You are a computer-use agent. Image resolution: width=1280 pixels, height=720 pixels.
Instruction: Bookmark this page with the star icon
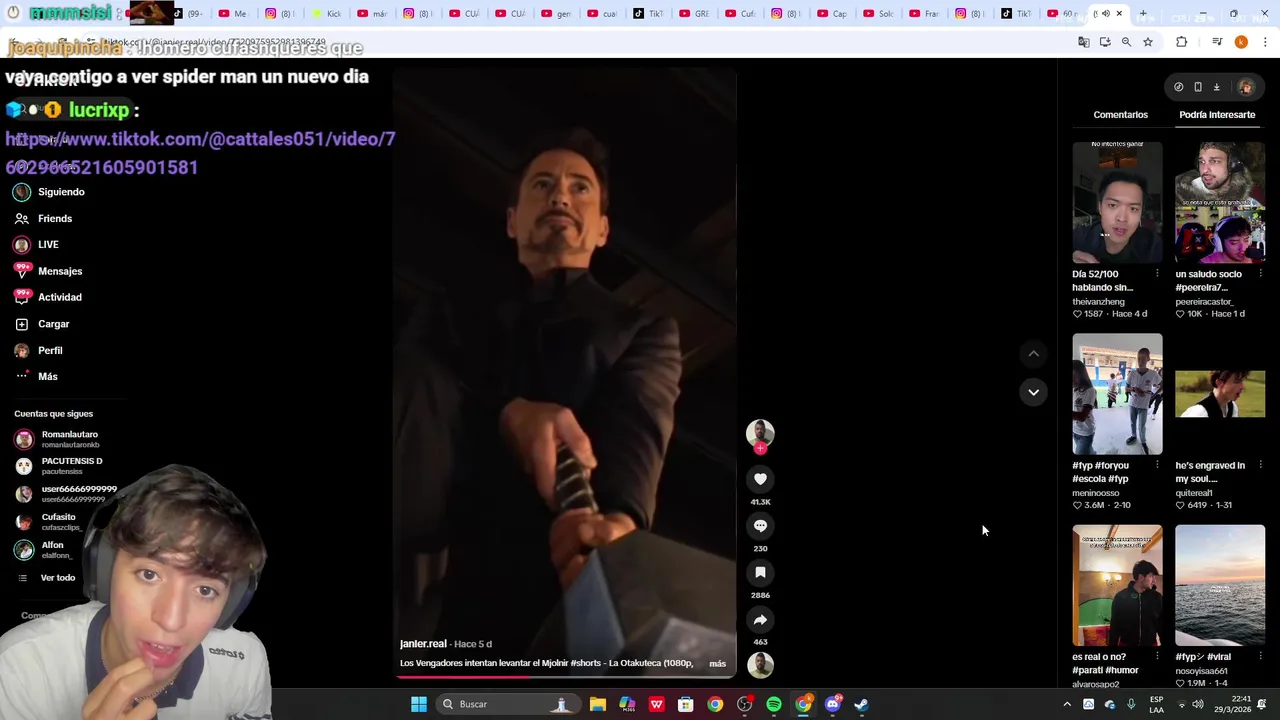(x=1148, y=42)
